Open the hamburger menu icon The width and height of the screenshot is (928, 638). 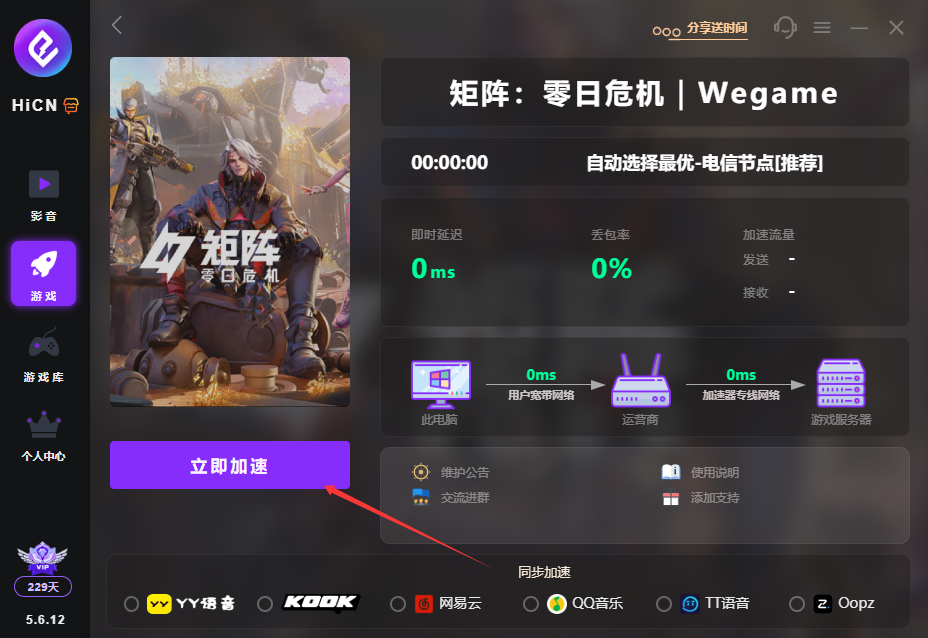tap(821, 27)
